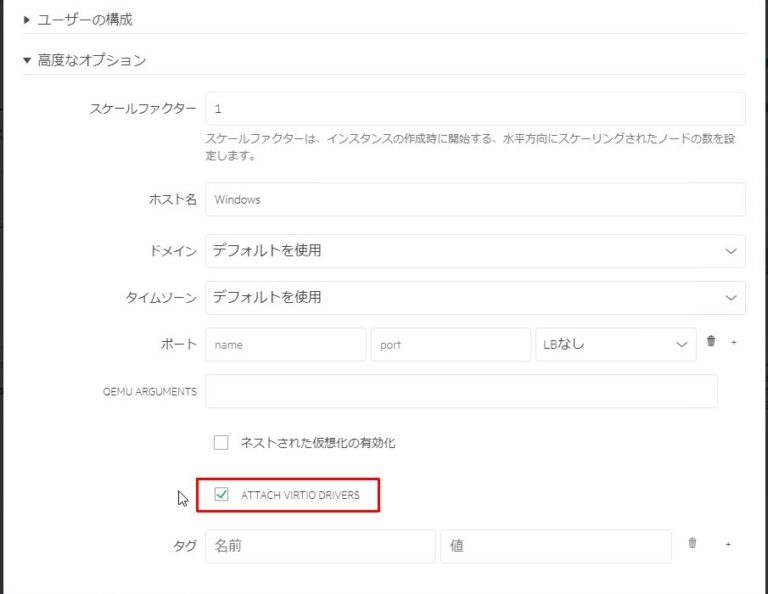Uncheck the ATTACH VIRTIO DRIVERS checkbox
768x594 pixels.
[x=221, y=494]
